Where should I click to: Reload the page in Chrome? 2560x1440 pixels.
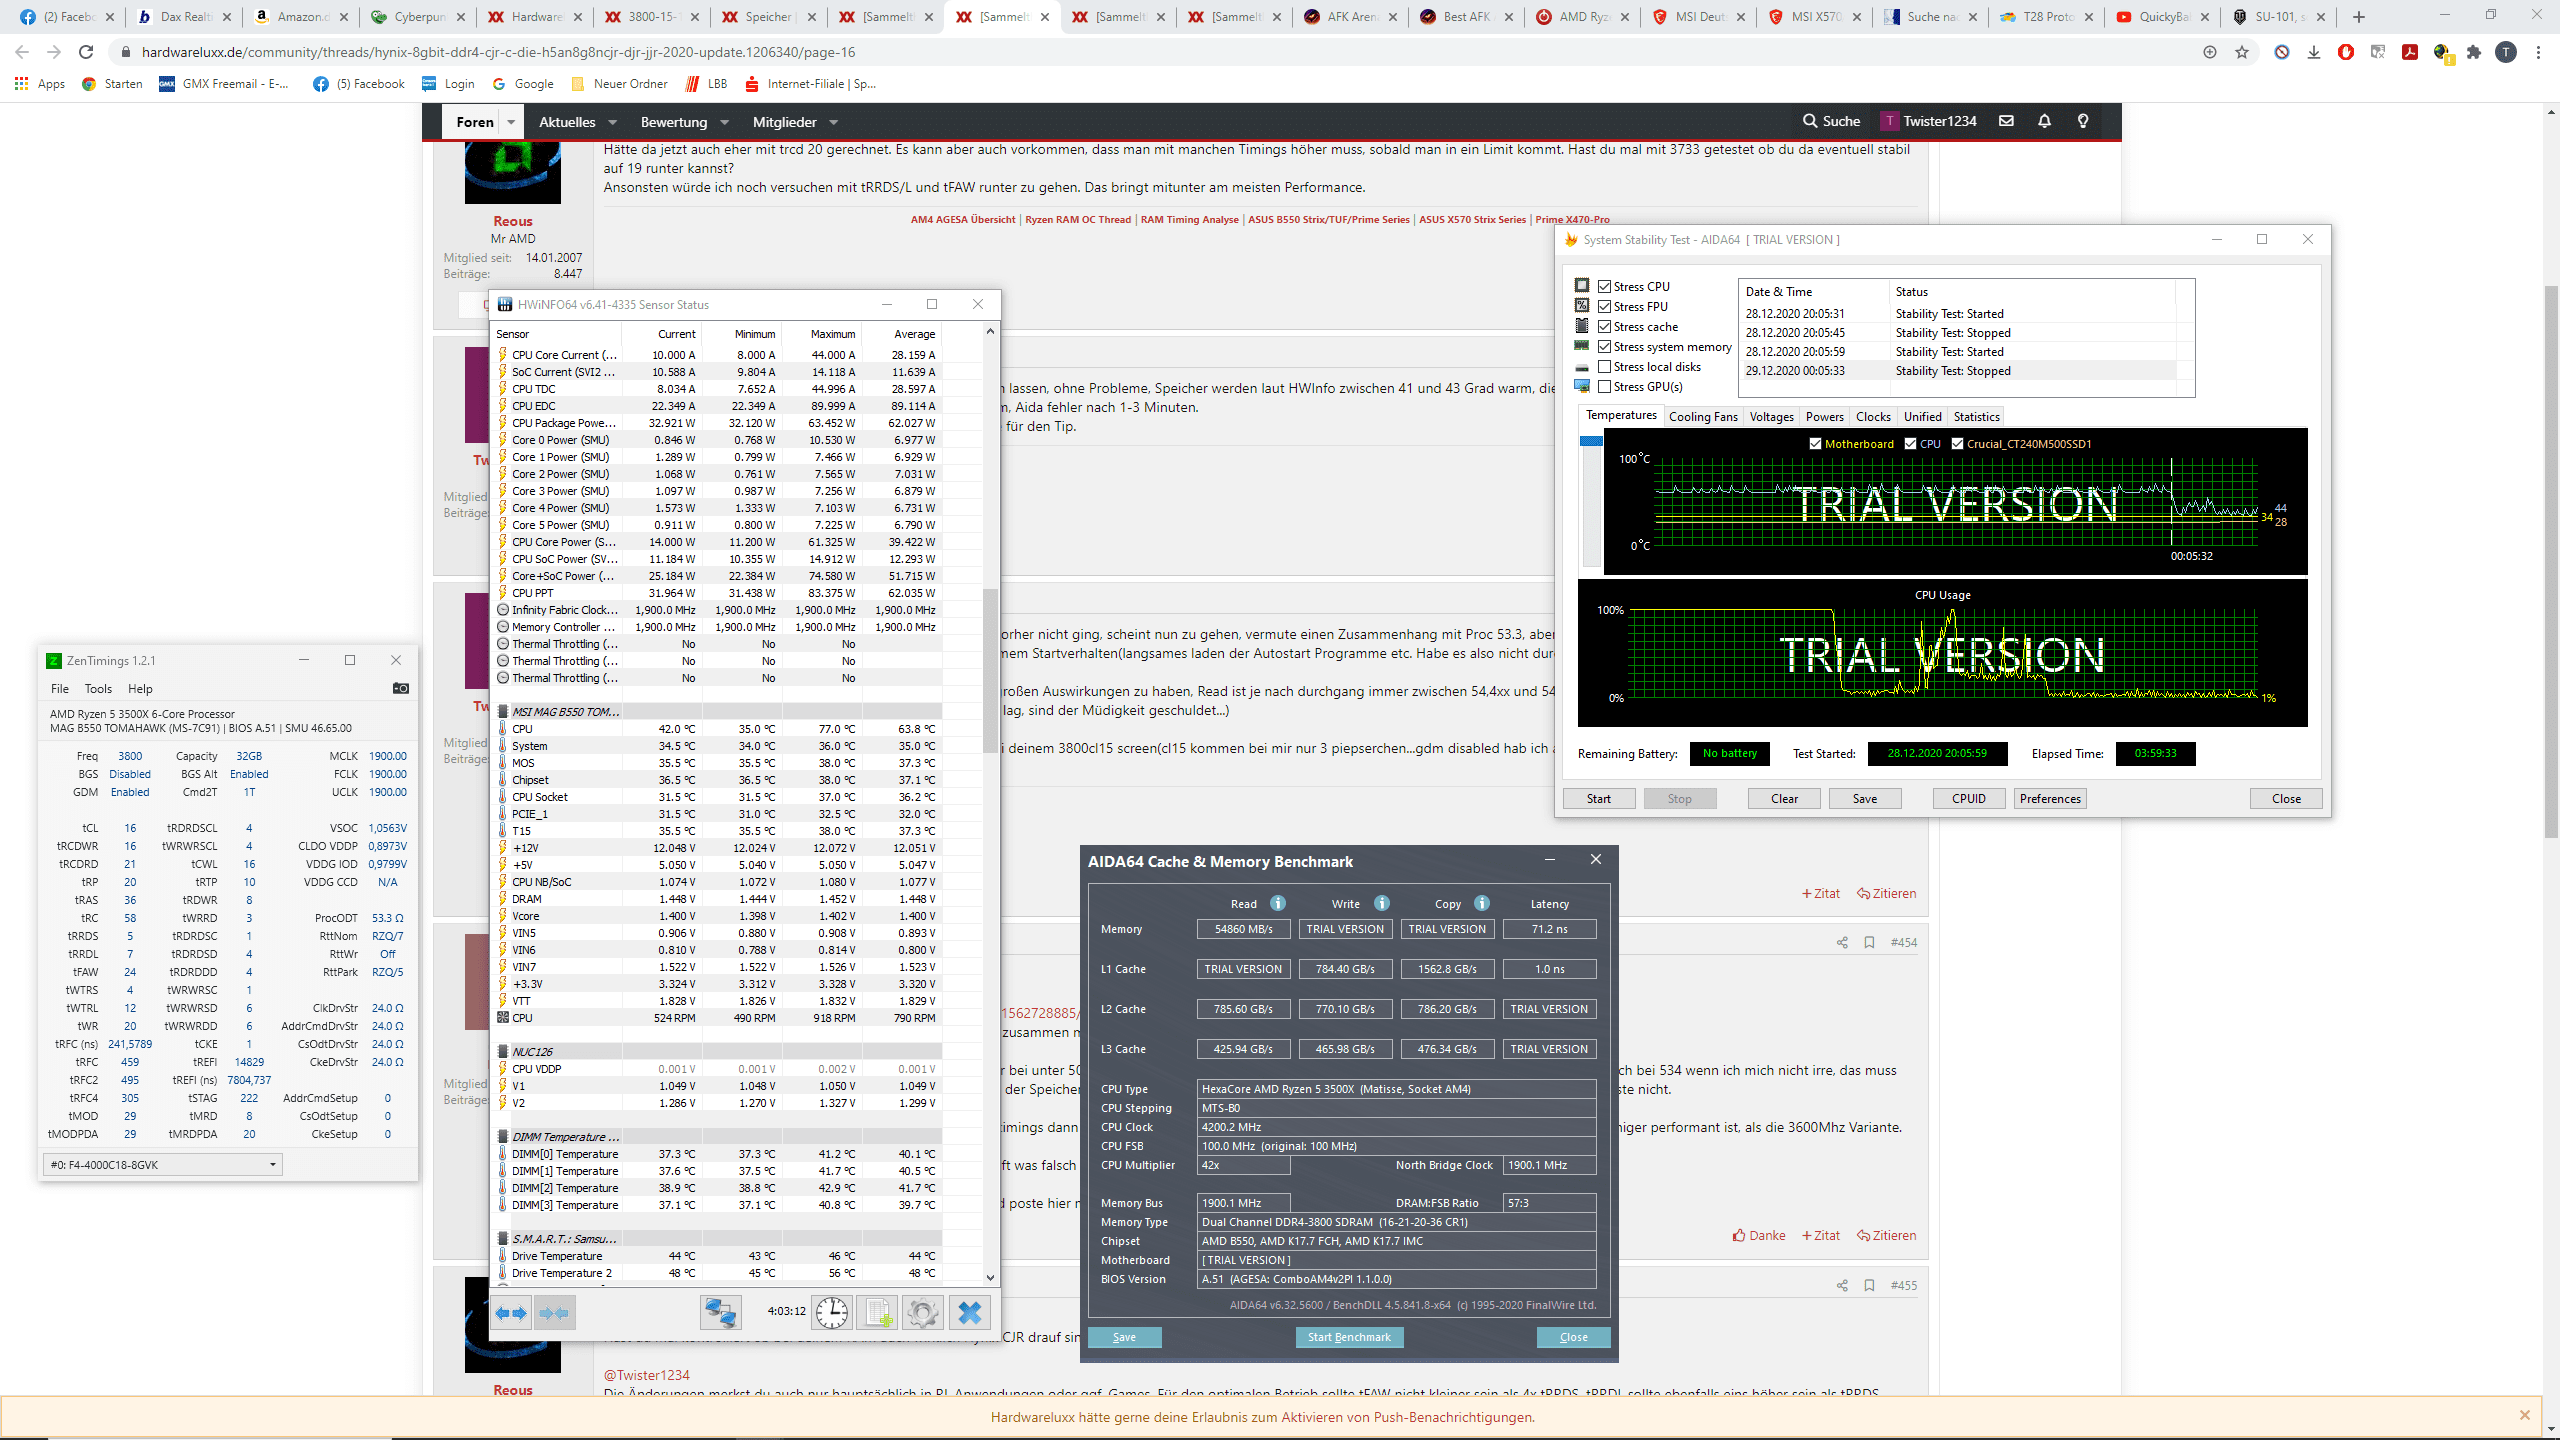click(86, 52)
